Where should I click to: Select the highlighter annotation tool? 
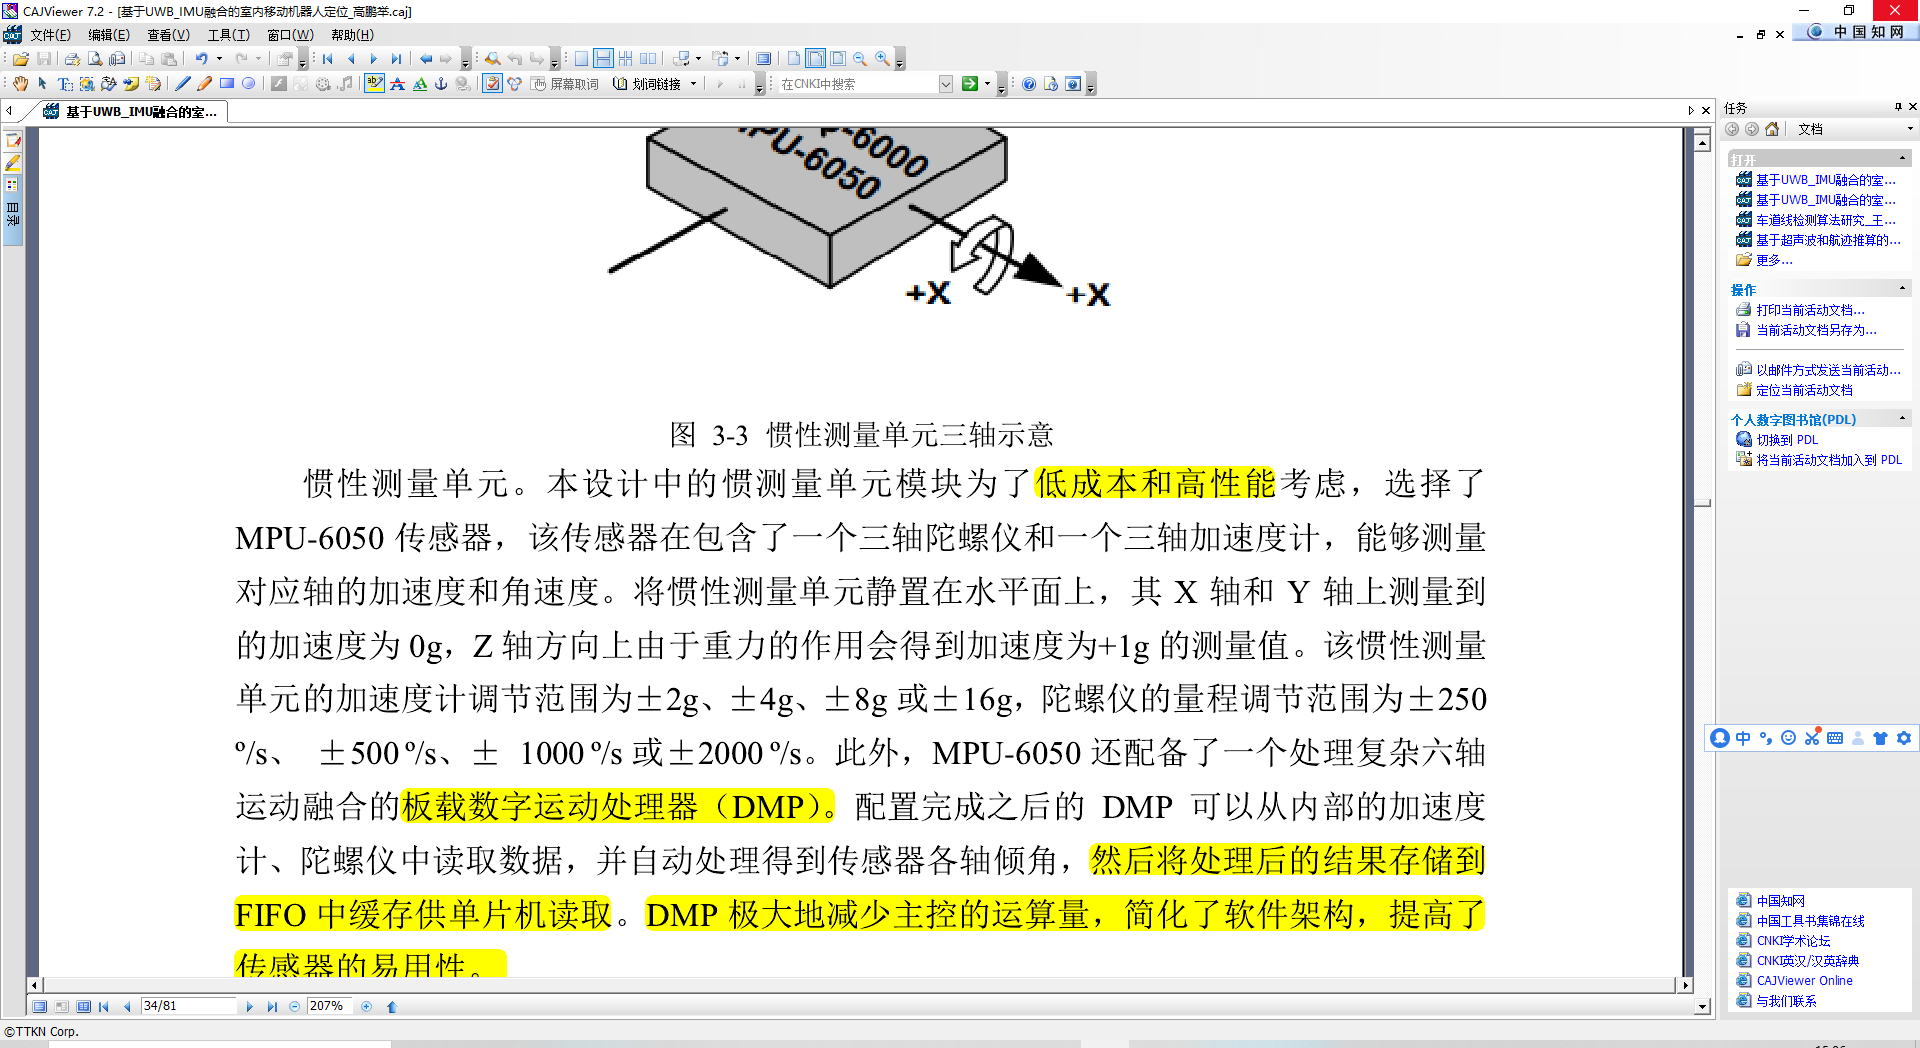click(374, 84)
